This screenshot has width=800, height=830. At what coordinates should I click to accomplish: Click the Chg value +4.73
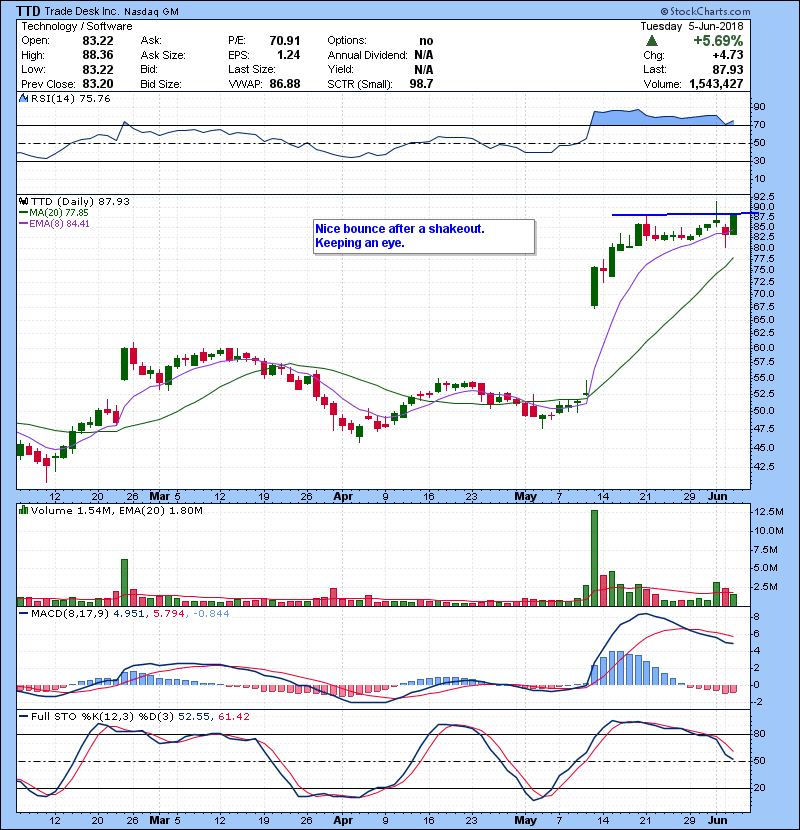click(x=727, y=55)
